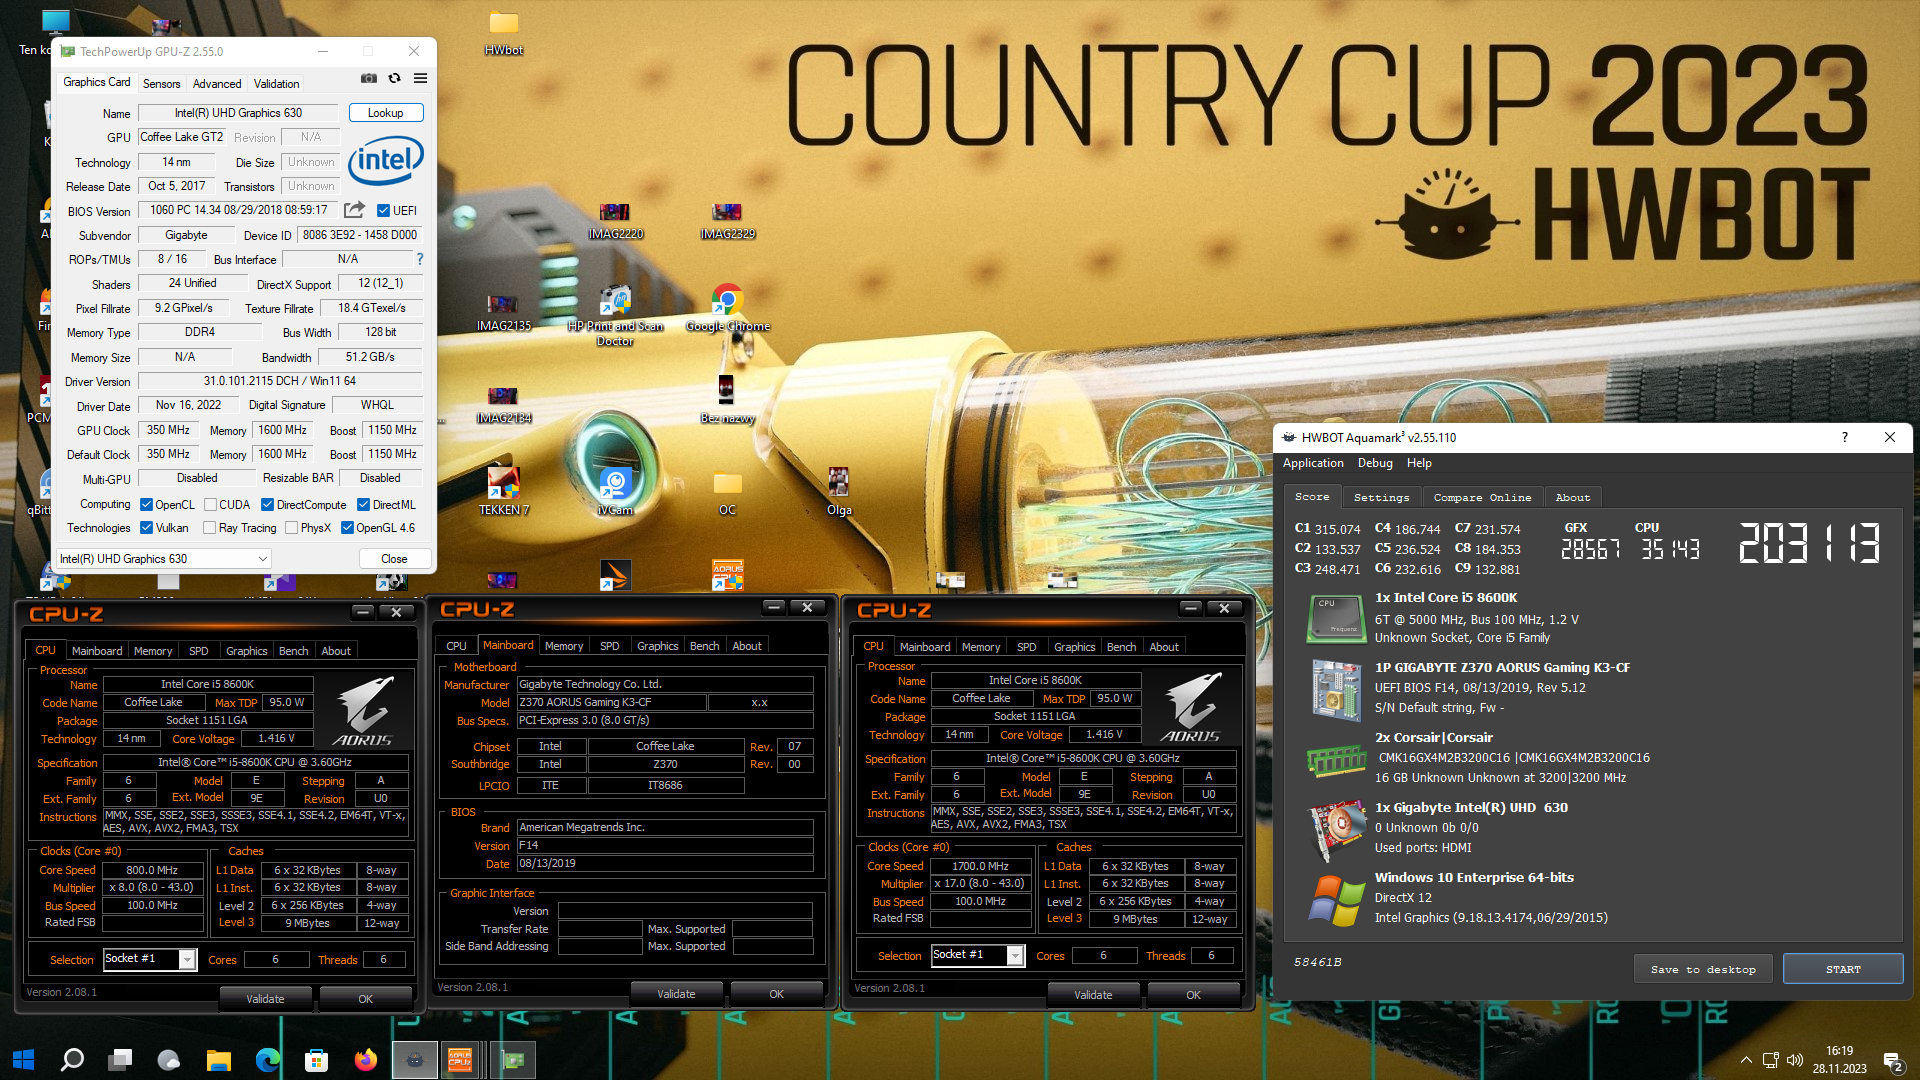Open the Aquamark Compare Online tab
The image size is (1920, 1080).
1482,497
